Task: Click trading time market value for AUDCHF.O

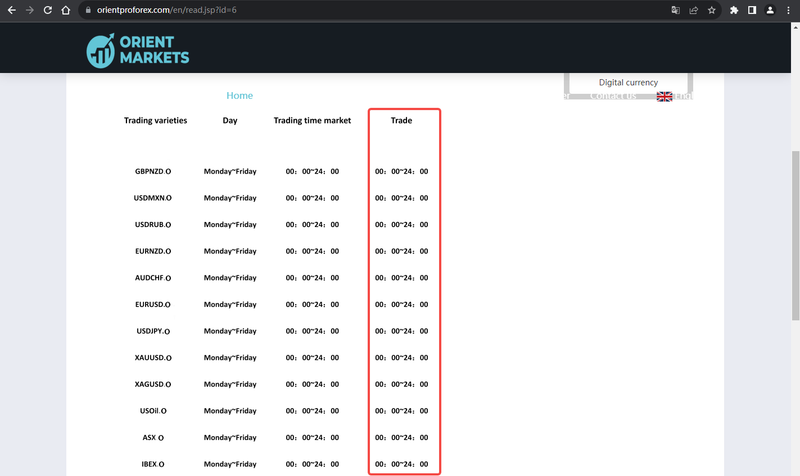Action: click(312, 278)
